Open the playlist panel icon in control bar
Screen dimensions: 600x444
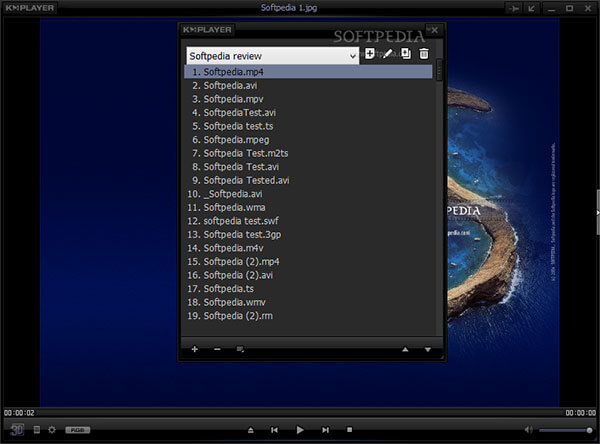click(37, 430)
